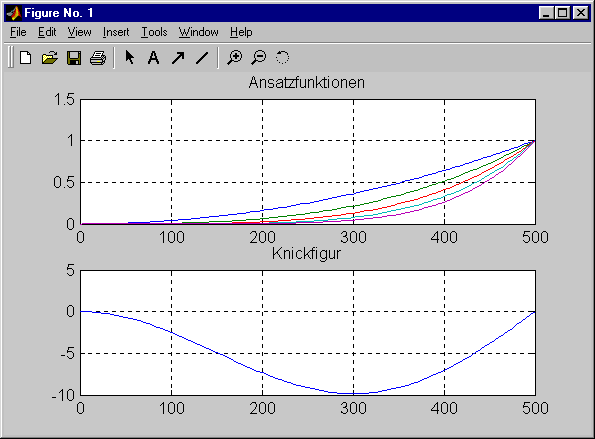Expand the Tools menu
This screenshot has height=439, width=595.
tap(154, 32)
